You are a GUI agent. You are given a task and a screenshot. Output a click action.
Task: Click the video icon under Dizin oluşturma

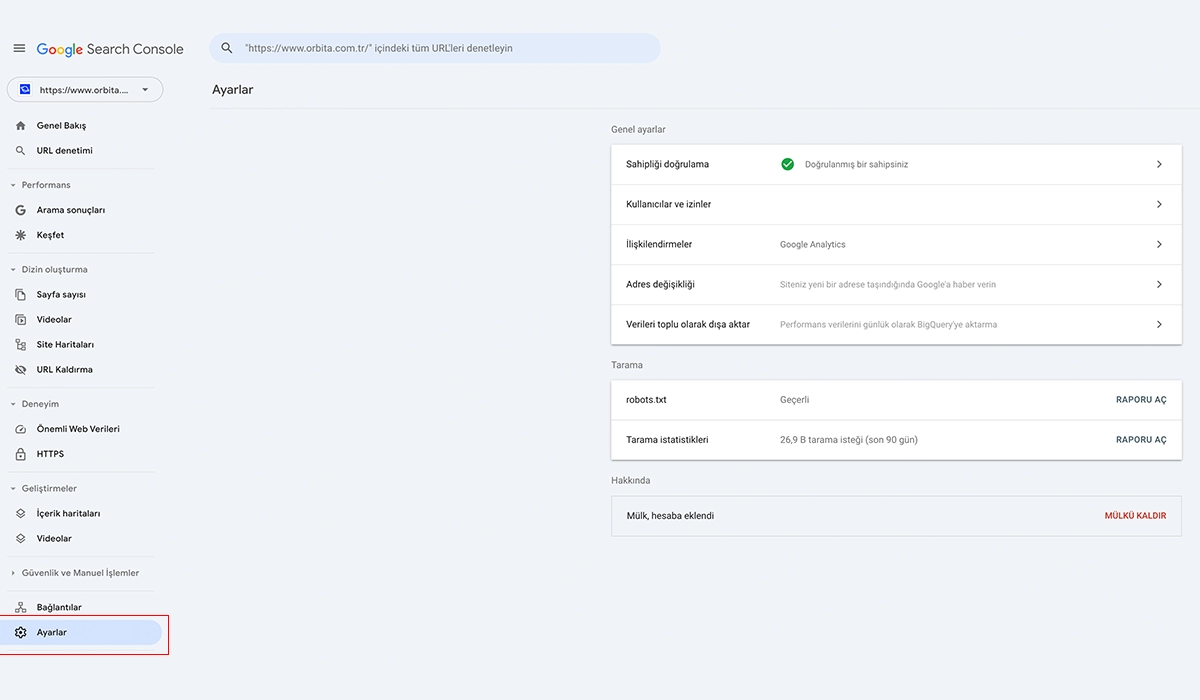pos(21,320)
